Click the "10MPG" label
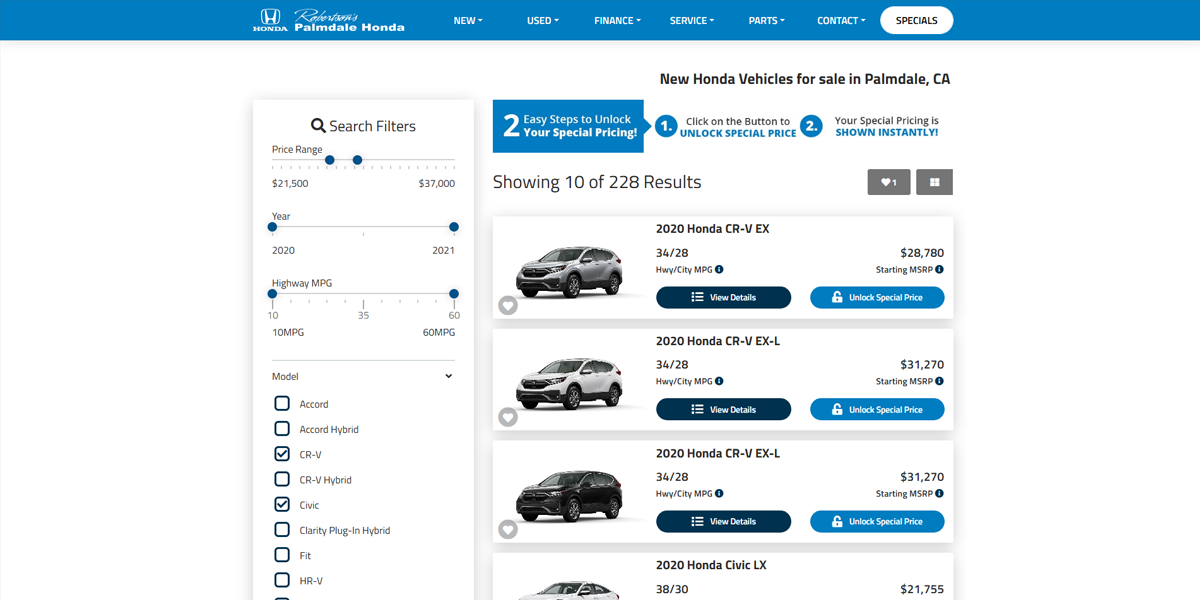Viewport: 1200px width, 600px height. (x=288, y=332)
